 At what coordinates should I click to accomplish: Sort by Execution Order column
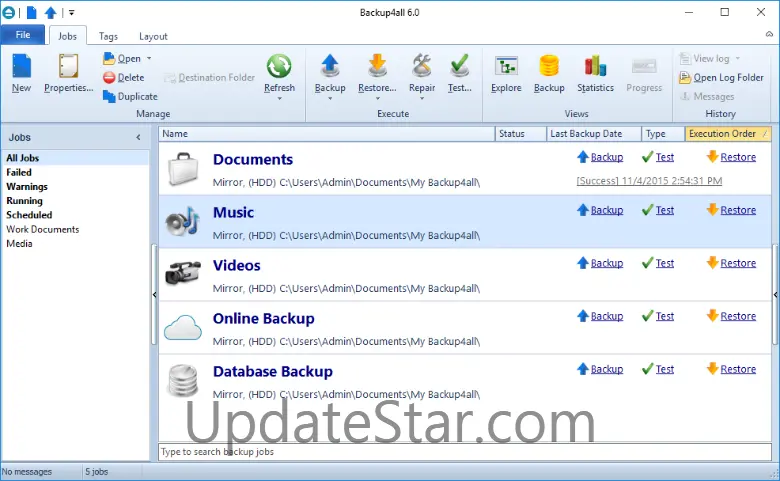[x=728, y=134]
